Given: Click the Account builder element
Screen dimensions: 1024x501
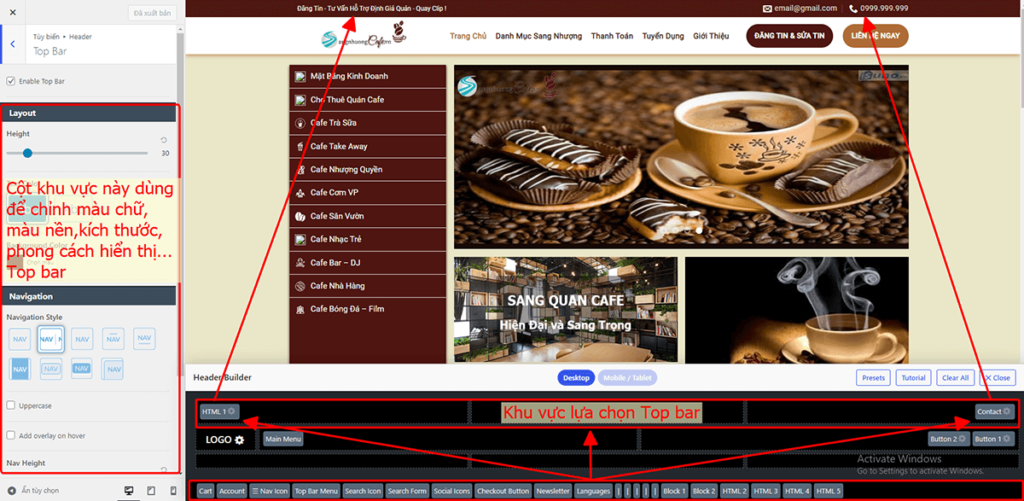Looking at the screenshot, I should pos(232,491).
